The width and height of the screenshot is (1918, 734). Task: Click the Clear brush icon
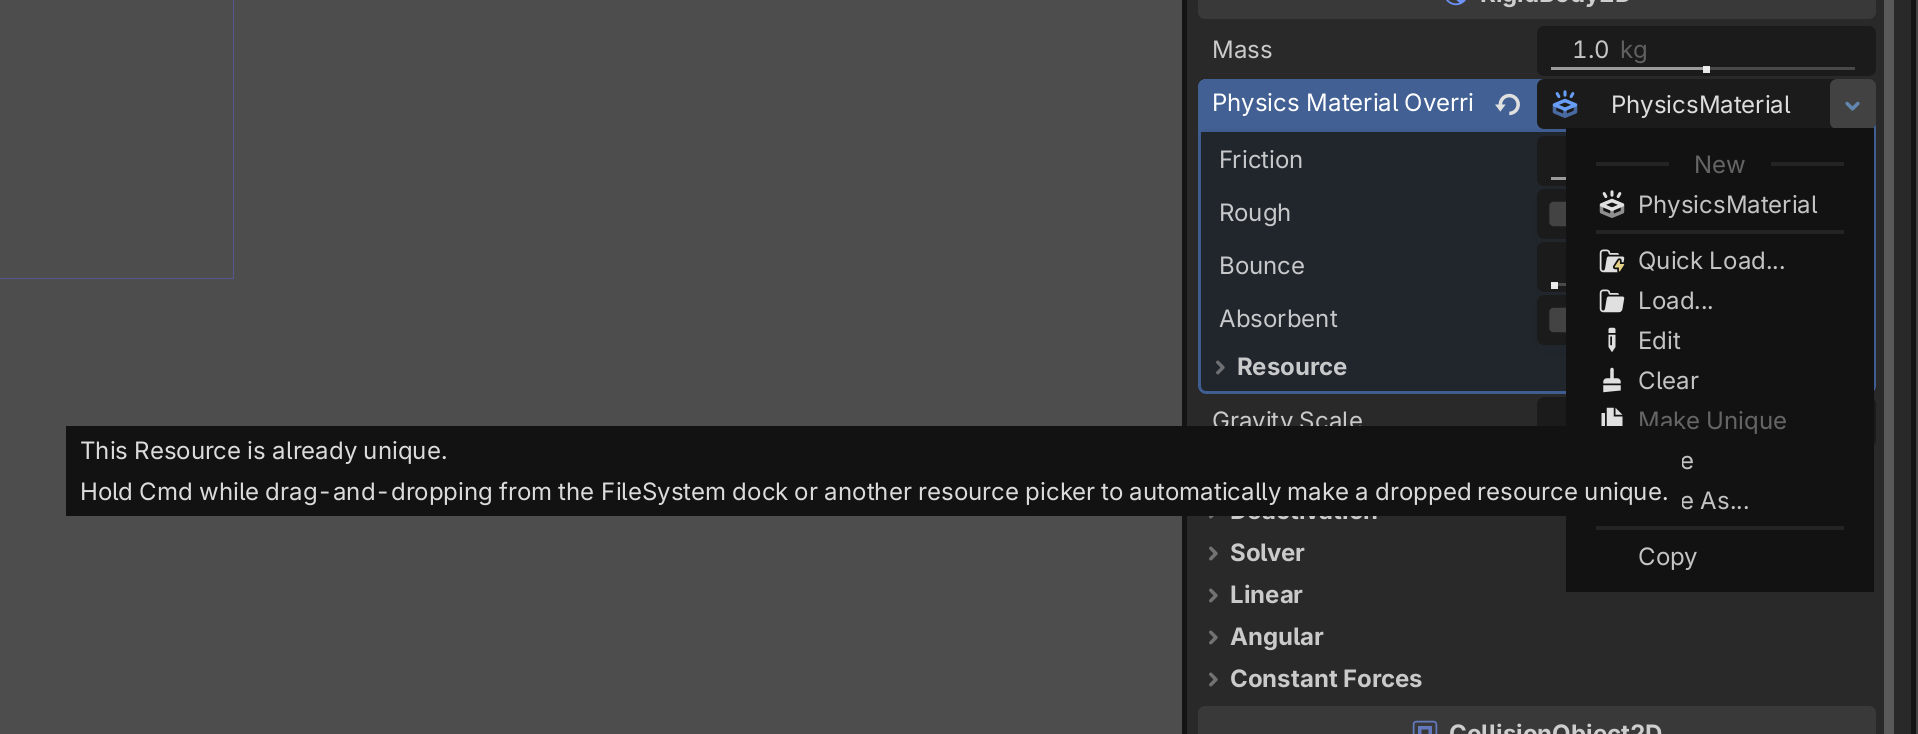coord(1611,381)
